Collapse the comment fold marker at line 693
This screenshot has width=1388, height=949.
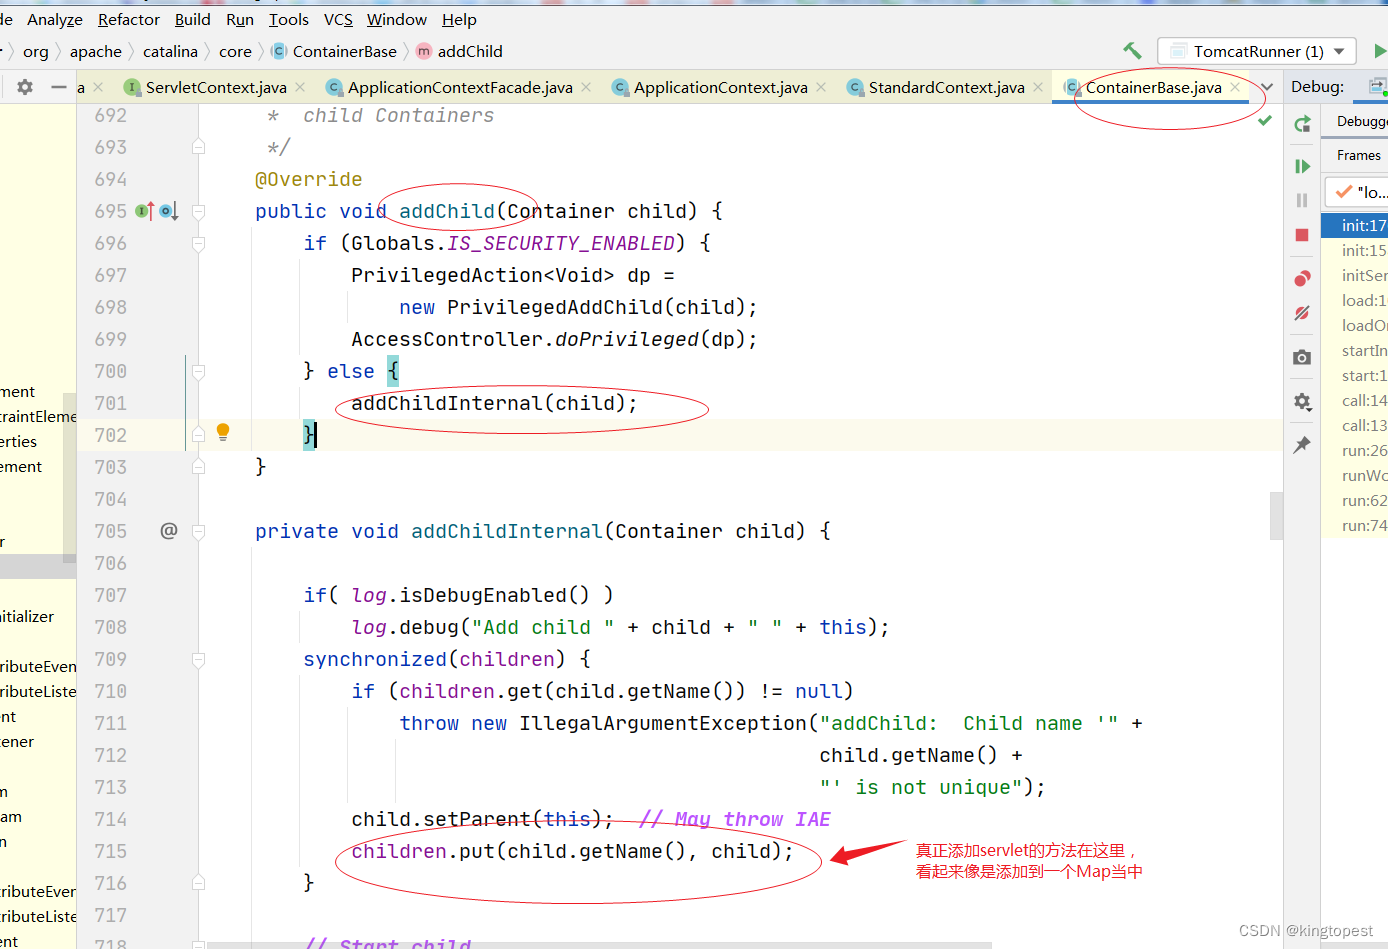click(198, 147)
